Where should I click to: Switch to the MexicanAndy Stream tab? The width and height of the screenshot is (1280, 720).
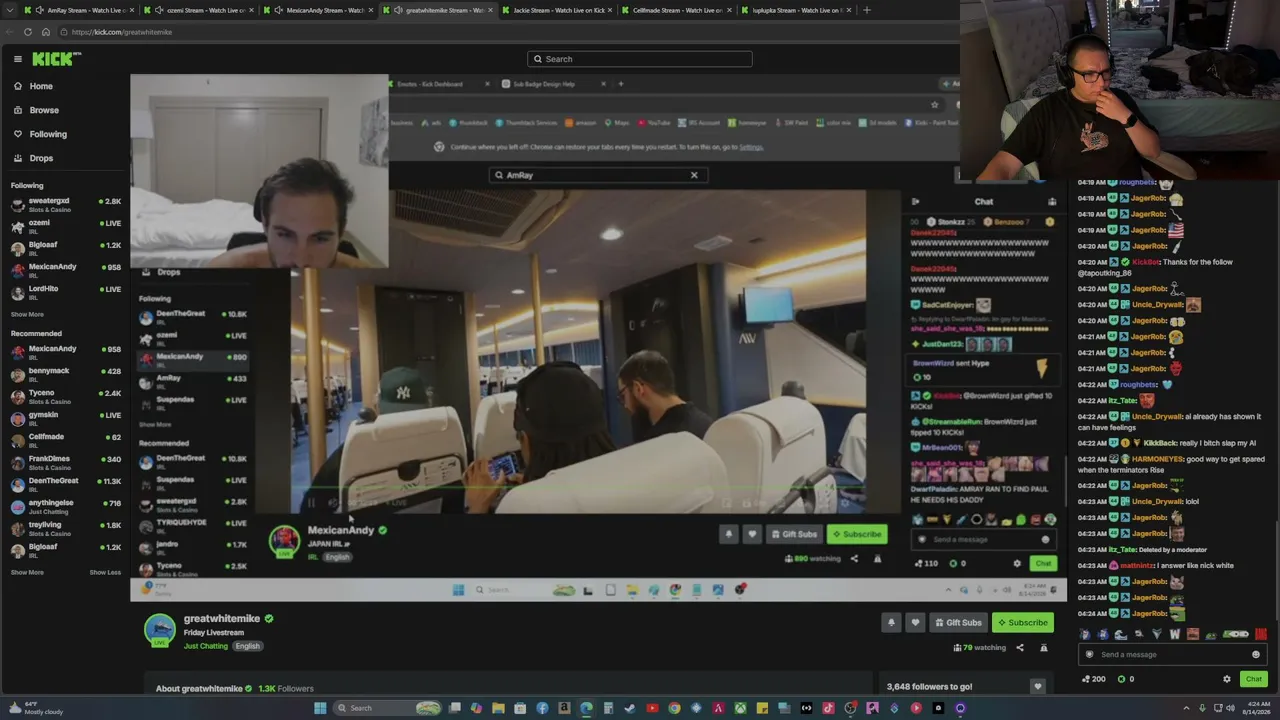coord(319,10)
